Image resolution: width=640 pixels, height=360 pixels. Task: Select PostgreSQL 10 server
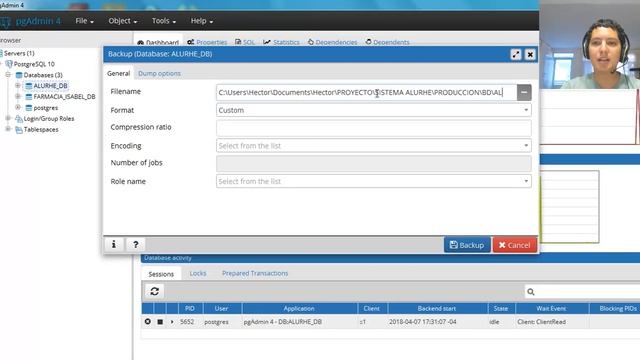click(x=34, y=64)
